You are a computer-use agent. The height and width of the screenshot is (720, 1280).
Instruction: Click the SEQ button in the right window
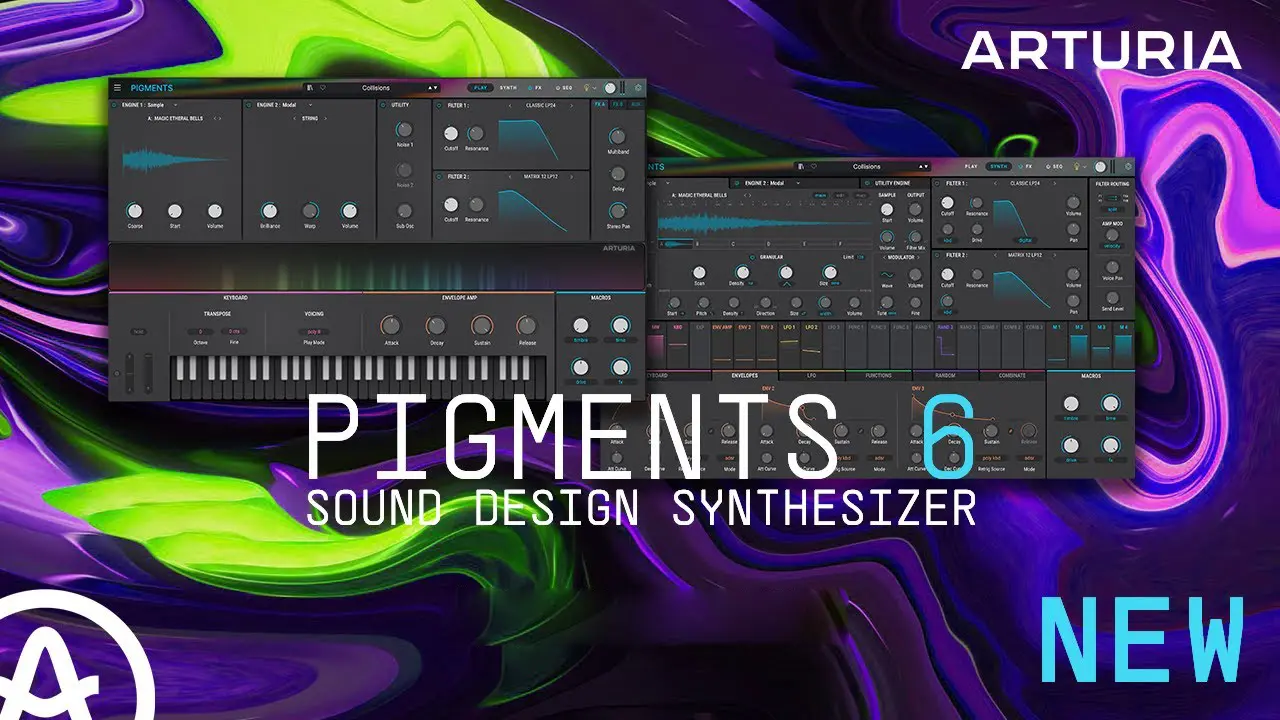(1053, 167)
